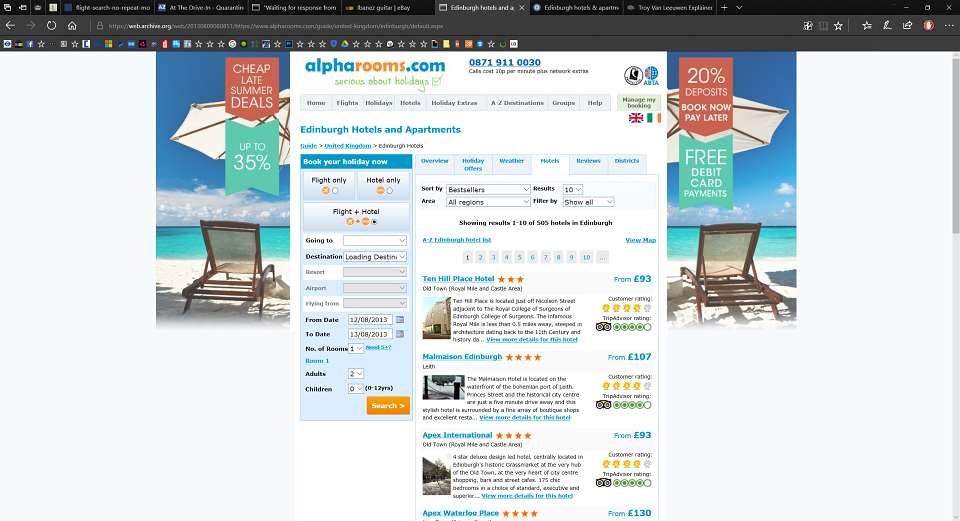The height and width of the screenshot is (521, 960).
Task: Open the From Date calendar icon
Action: (x=400, y=320)
